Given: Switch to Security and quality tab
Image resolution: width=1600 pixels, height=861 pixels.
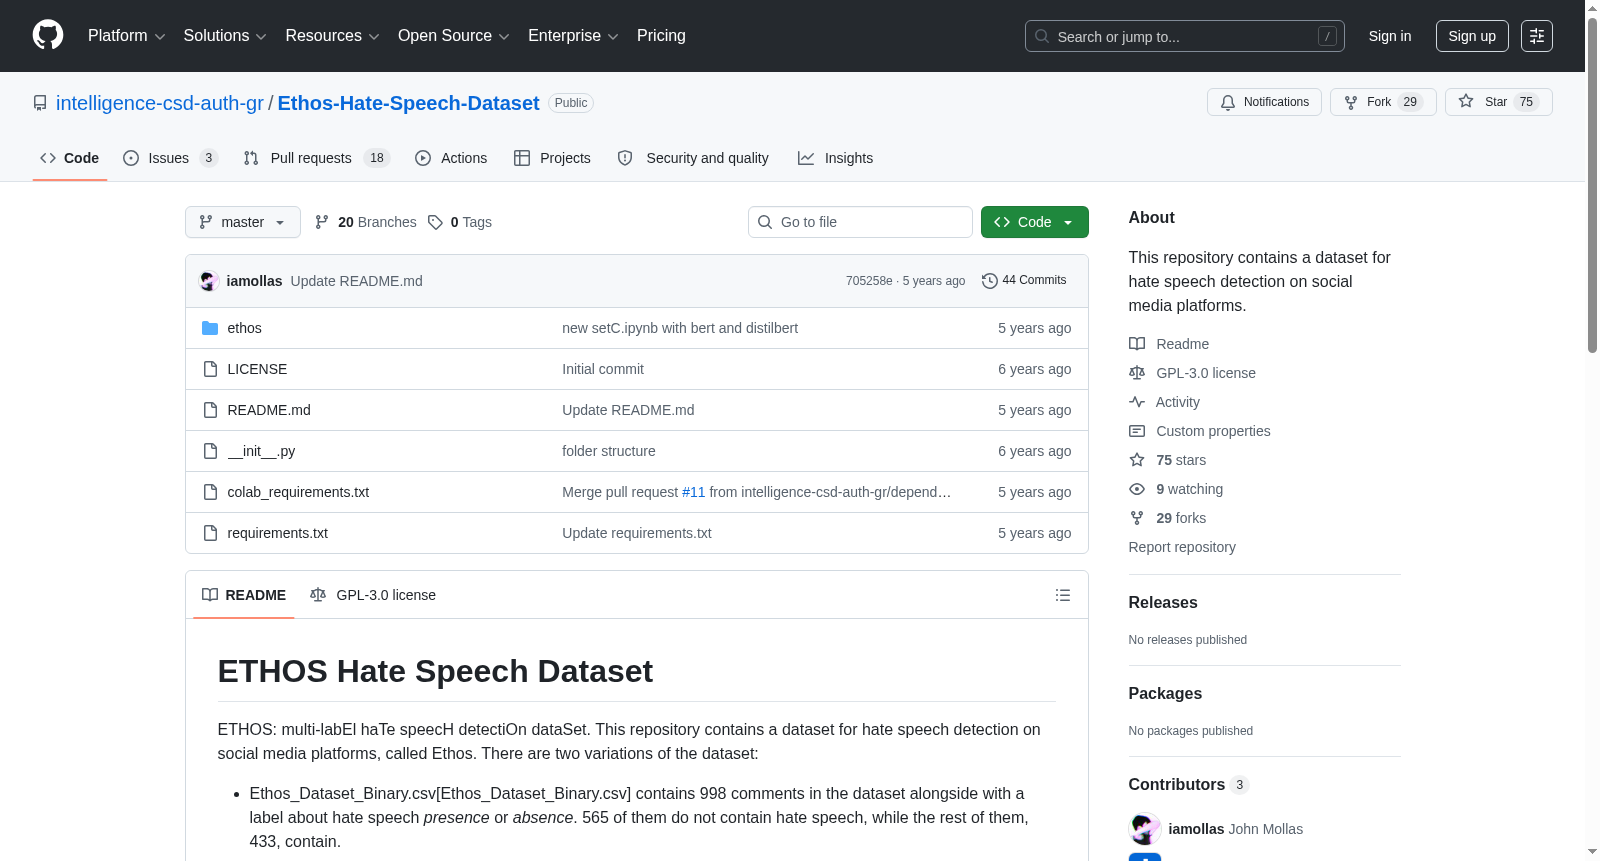Looking at the screenshot, I should coord(693,158).
